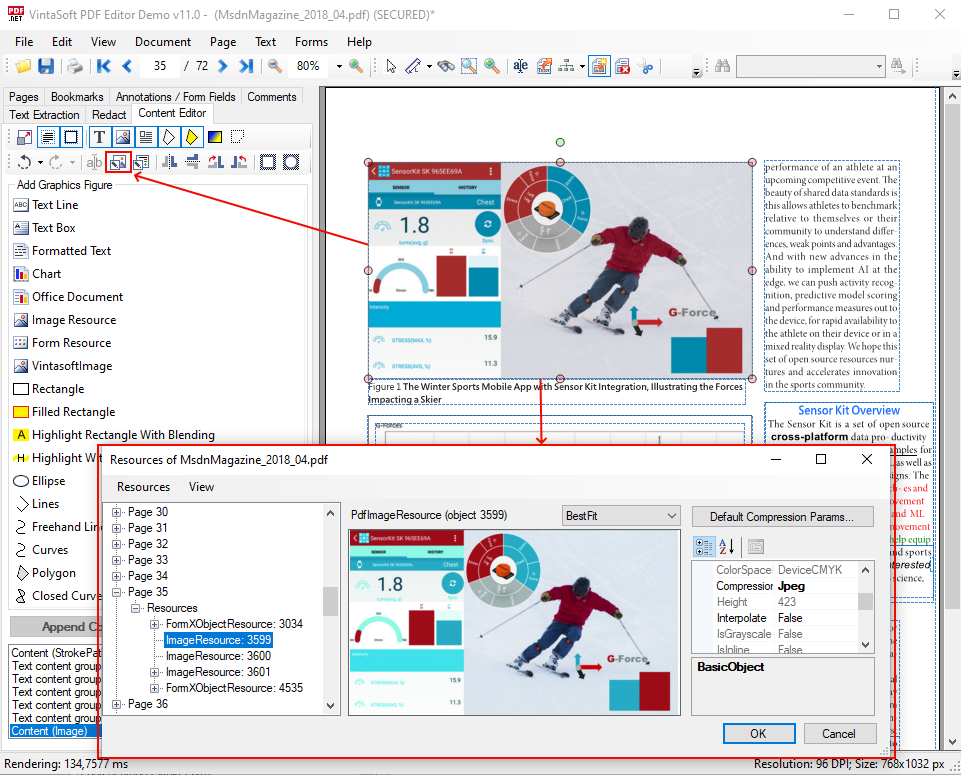Select Content (Image) in content list
This screenshot has height=775, width=961.
(55, 732)
